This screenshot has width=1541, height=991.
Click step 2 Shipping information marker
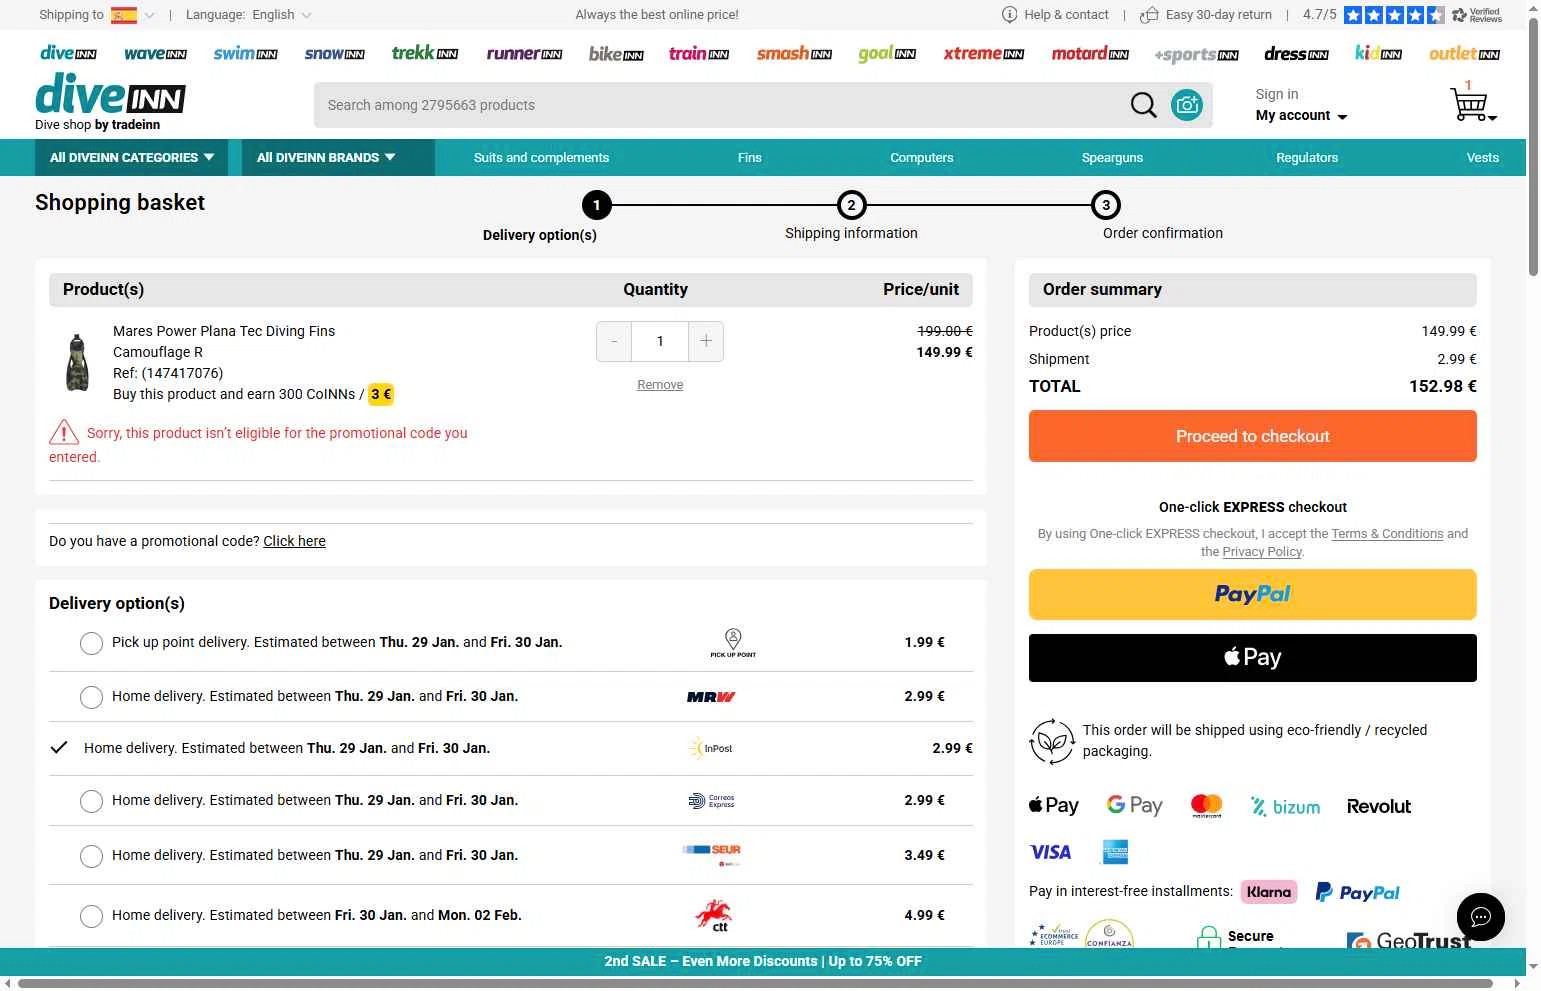tap(851, 205)
